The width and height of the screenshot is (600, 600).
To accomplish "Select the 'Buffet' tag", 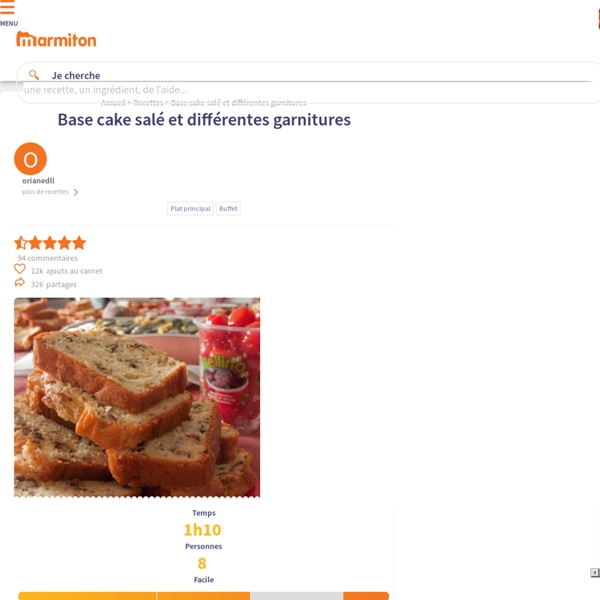I will pyautogui.click(x=228, y=209).
